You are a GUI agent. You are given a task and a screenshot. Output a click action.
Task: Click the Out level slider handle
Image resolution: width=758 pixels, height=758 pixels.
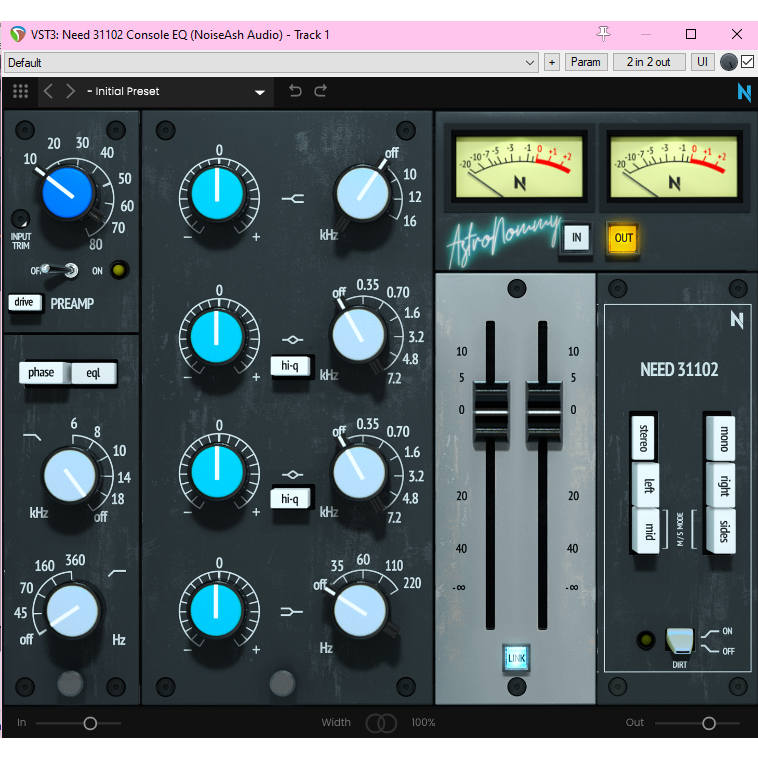pyautogui.click(x=709, y=723)
